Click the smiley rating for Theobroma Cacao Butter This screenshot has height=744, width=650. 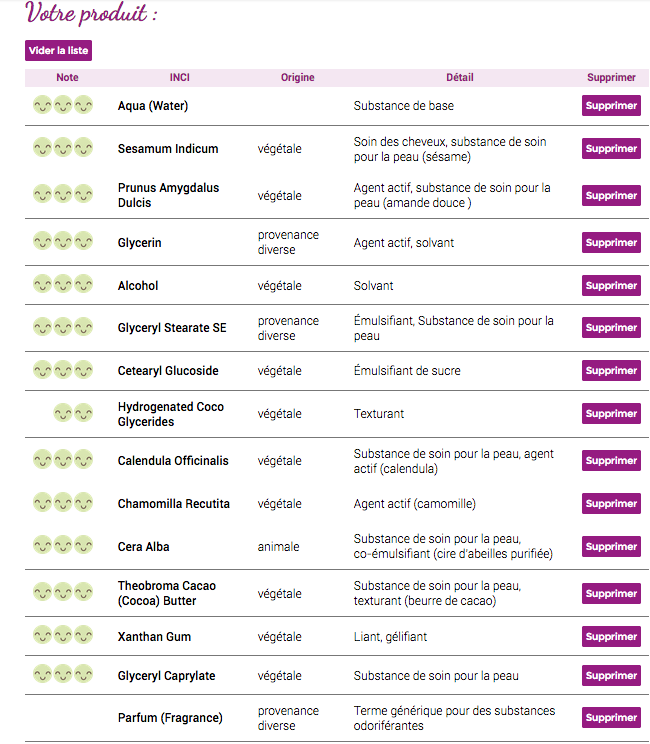[63, 592]
